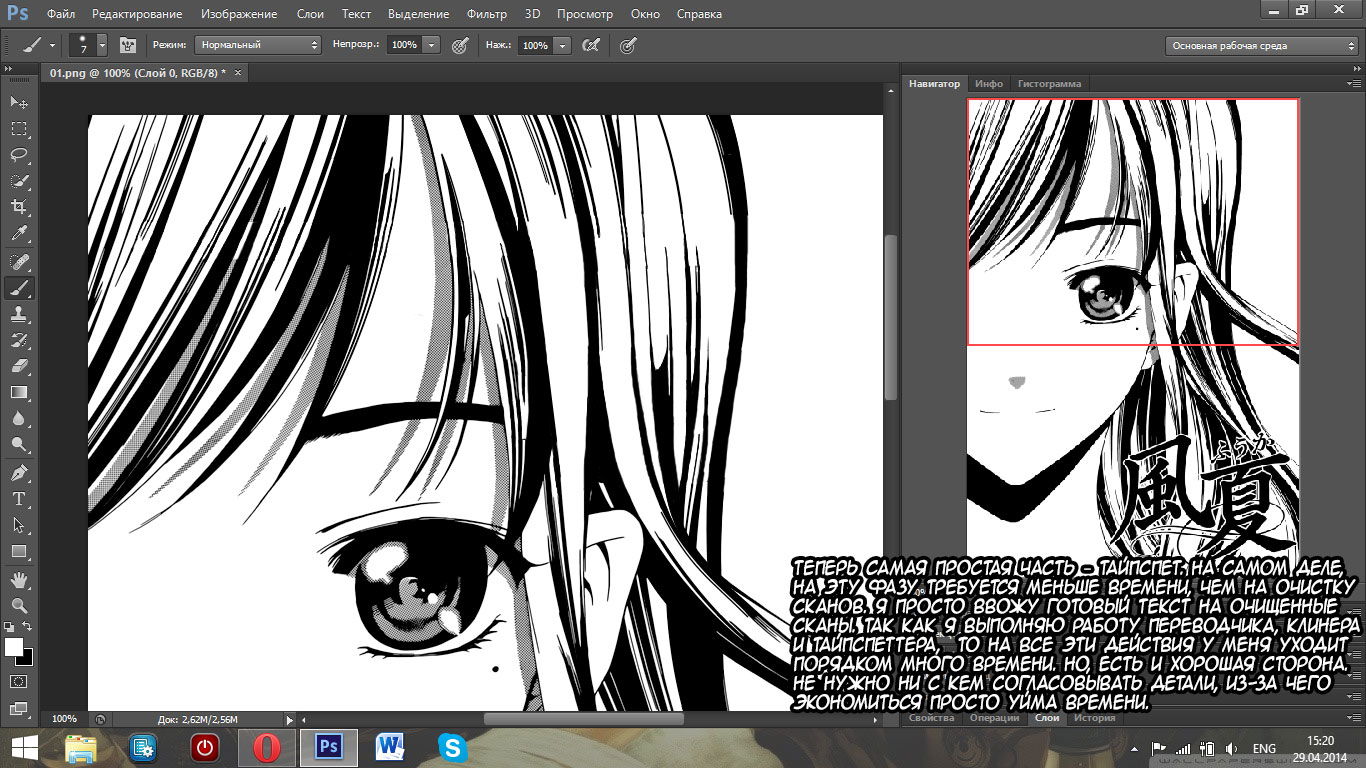Open the Просмотр menu
The height and width of the screenshot is (768, 1366).
click(x=585, y=14)
